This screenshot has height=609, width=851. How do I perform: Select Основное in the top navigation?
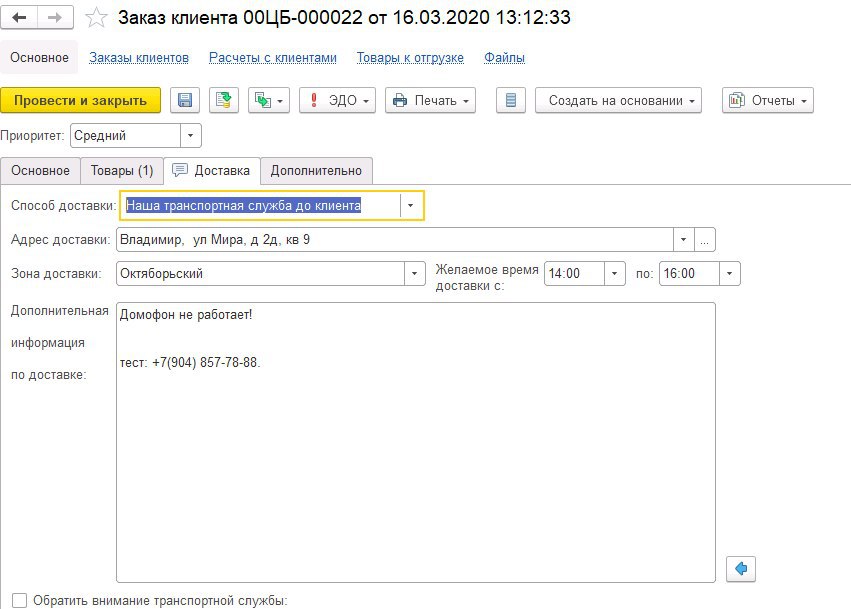coord(39,58)
